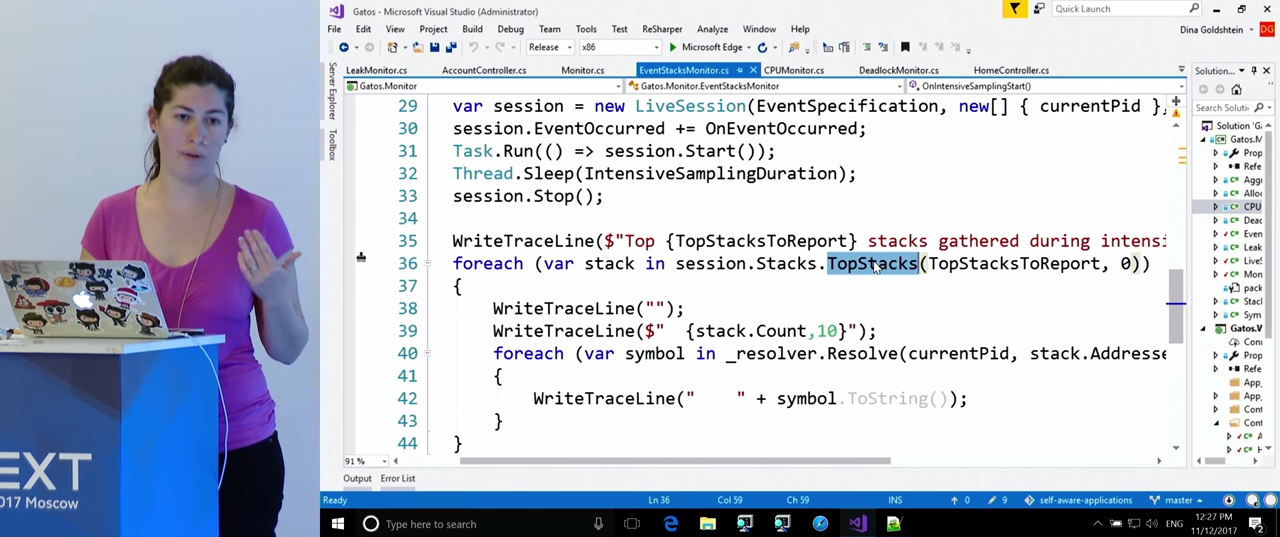This screenshot has width=1280, height=537.
Task: Switch to the Monitor.cs tab
Action: pos(582,70)
